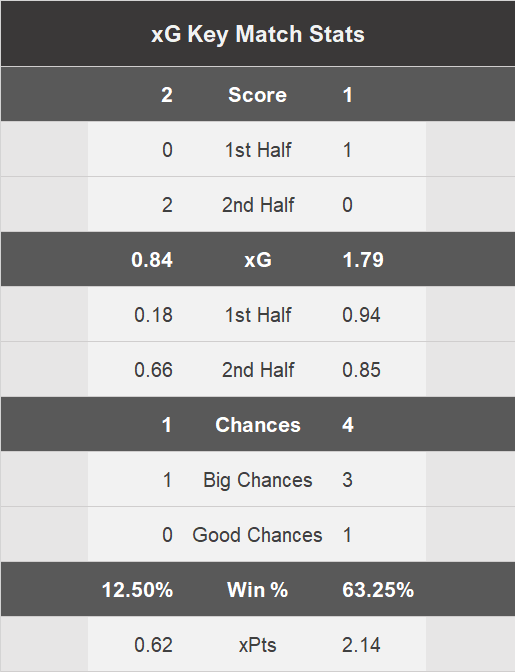The height and width of the screenshot is (672, 515).
Task: Select the xG header label
Action: (x=258, y=260)
